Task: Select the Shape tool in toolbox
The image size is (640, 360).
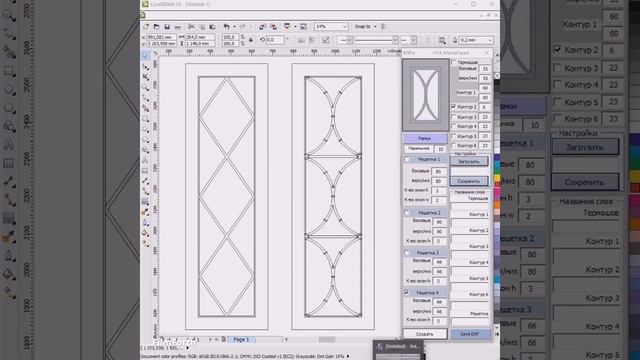Action: [x=145, y=66]
